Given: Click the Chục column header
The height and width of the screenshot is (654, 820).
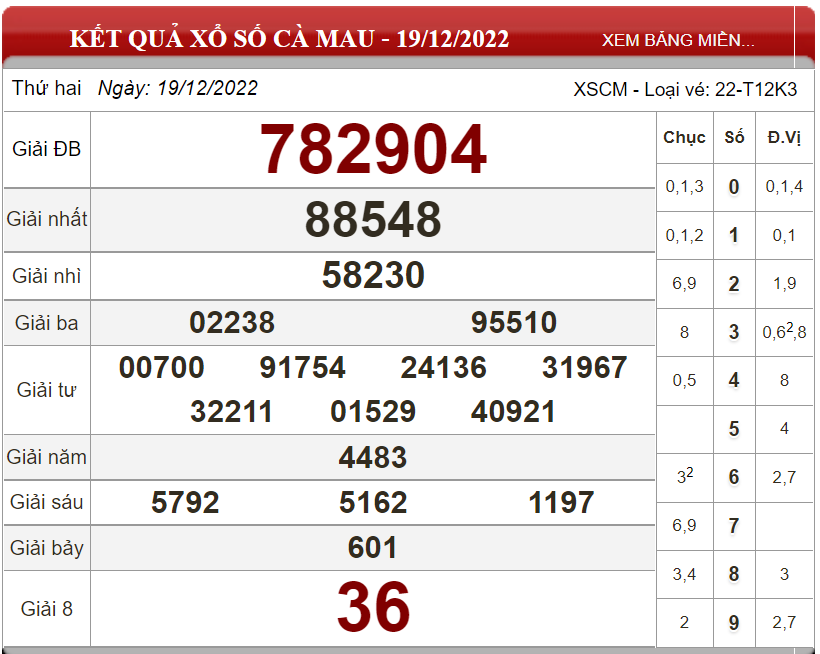Looking at the screenshot, I should coord(684,138).
